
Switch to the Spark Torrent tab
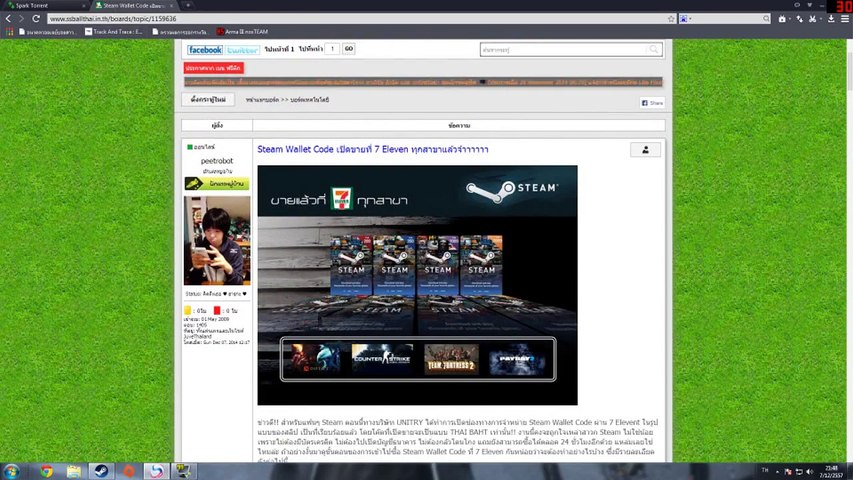[x=44, y=5]
